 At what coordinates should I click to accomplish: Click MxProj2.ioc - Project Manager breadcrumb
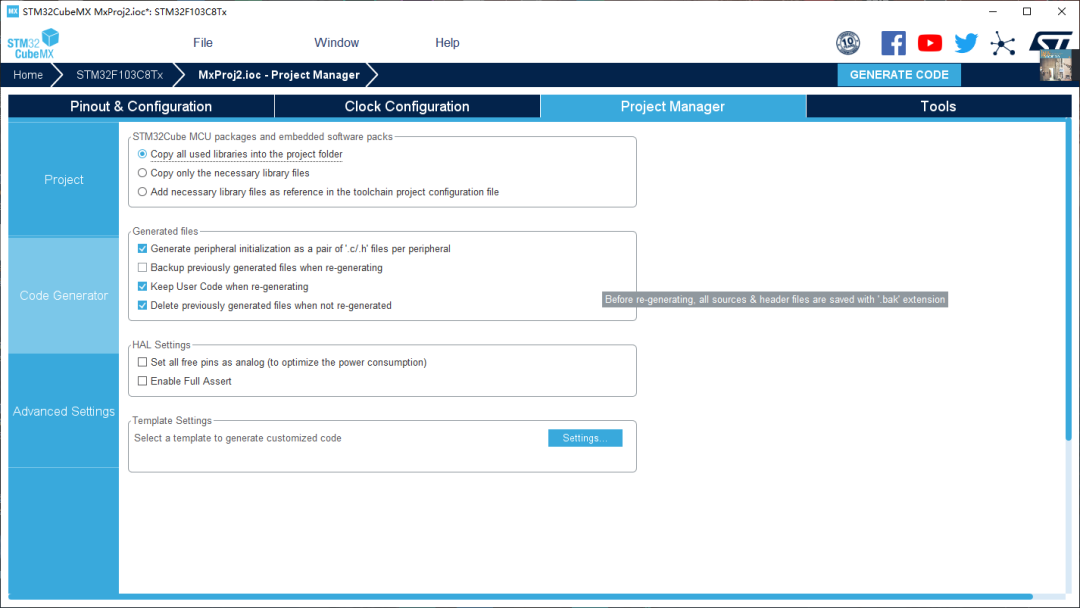[x=279, y=74]
